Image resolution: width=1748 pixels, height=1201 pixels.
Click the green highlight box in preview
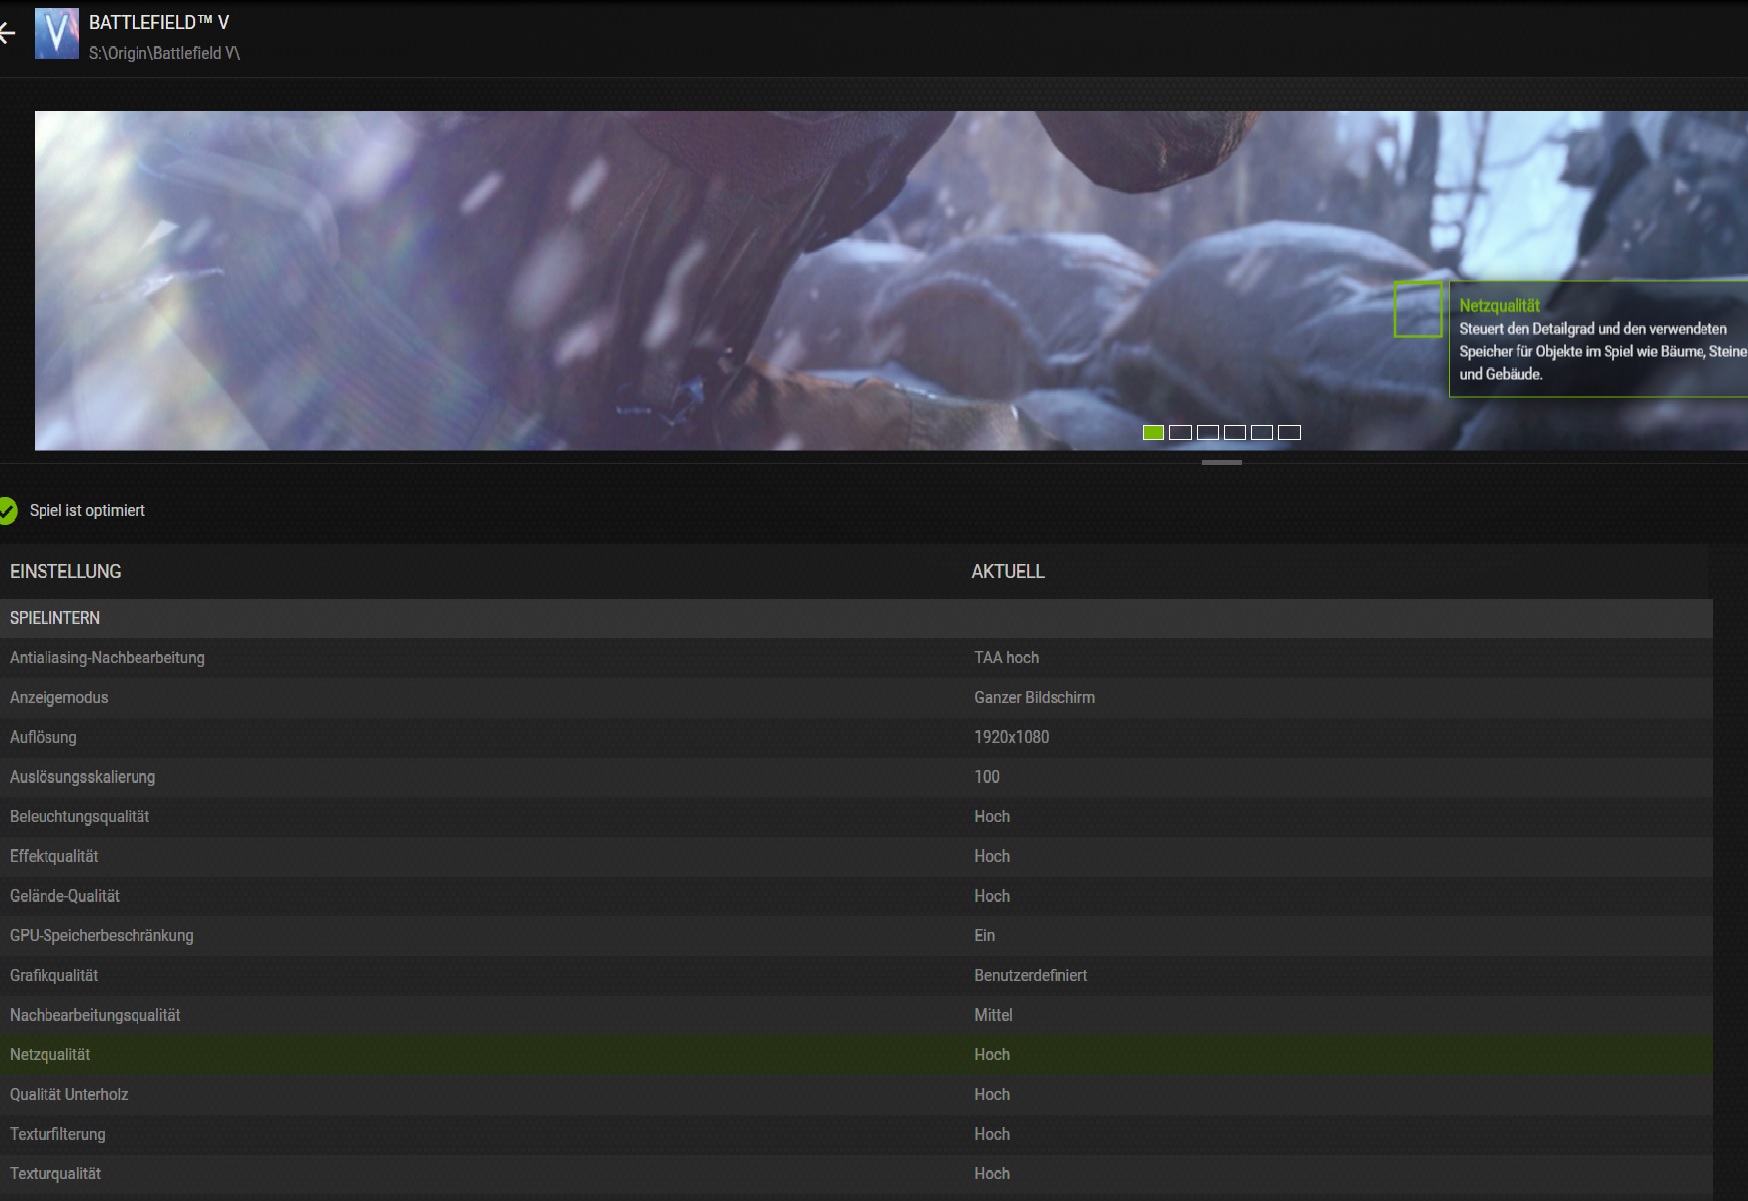1418,309
